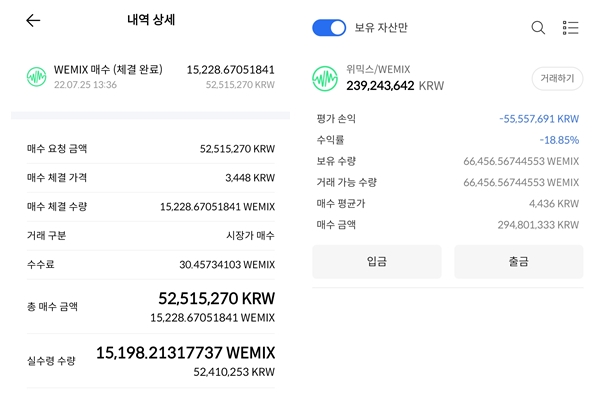Tap the 입금 deposit button
Viewport: 600px width, 400px height.
click(377, 261)
